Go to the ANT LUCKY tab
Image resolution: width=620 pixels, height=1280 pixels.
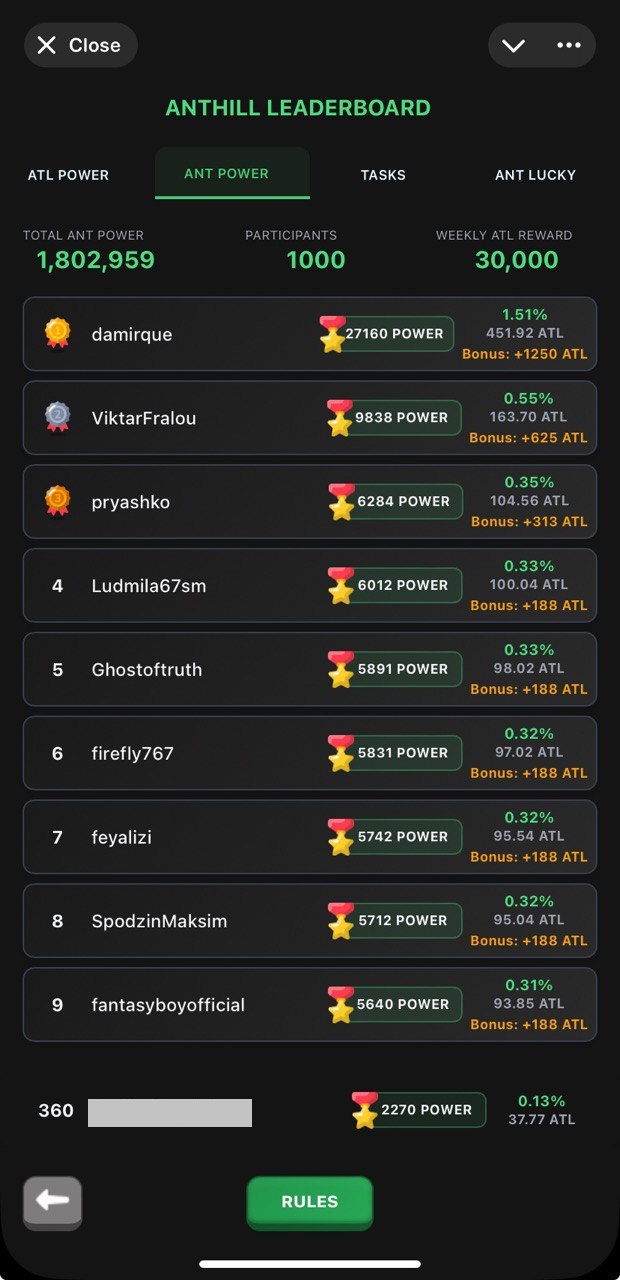pos(535,175)
